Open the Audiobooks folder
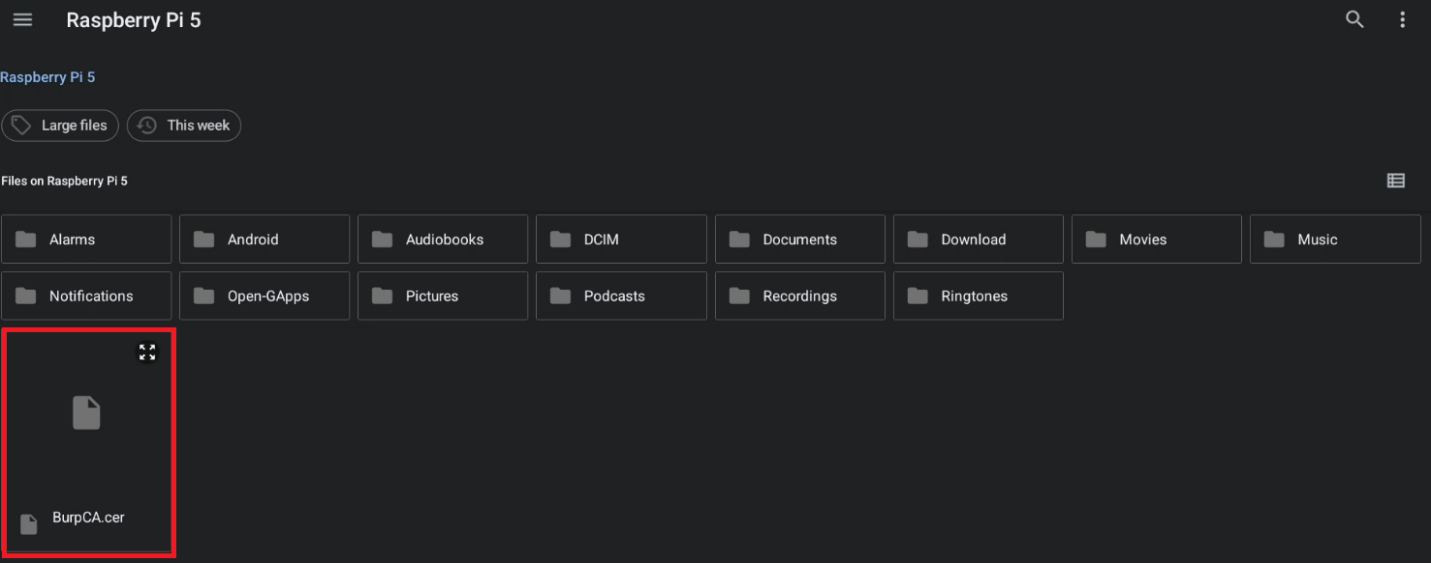The width and height of the screenshot is (1431, 563). point(443,240)
